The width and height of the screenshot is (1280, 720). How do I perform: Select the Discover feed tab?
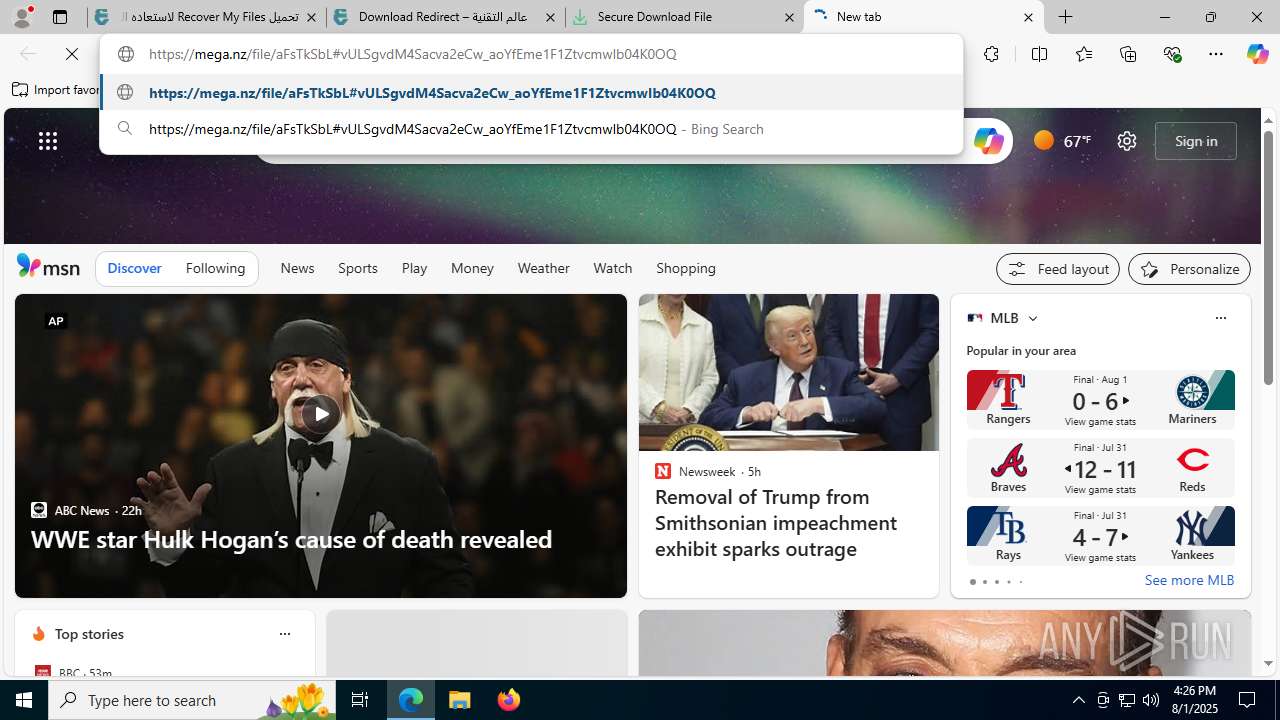[134, 268]
